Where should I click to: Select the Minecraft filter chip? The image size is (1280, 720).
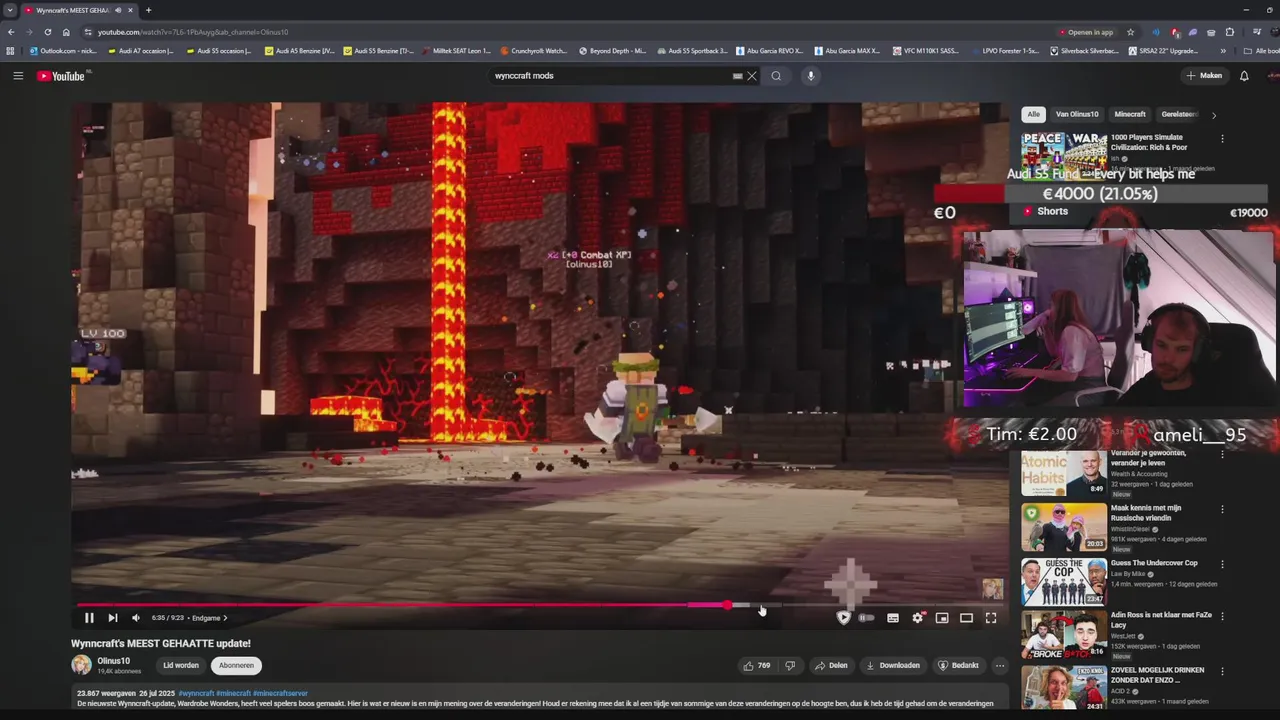[1130, 114]
